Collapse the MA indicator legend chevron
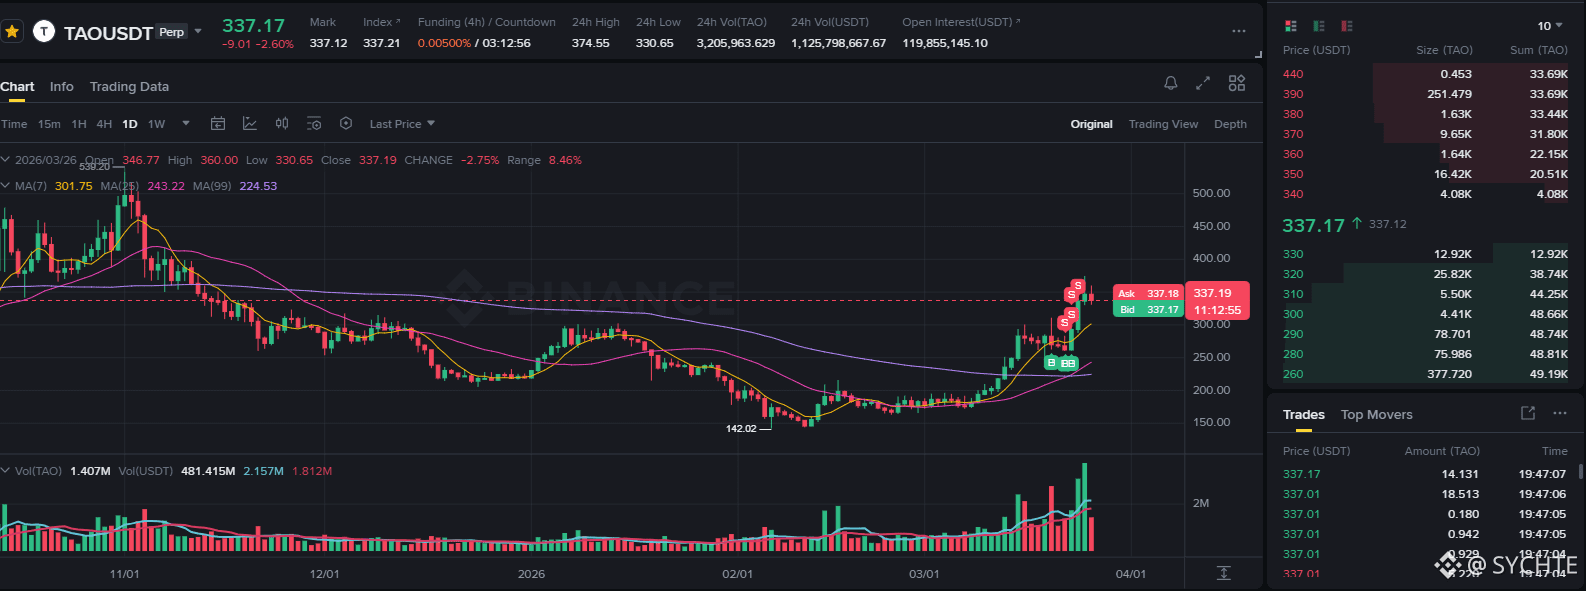The width and height of the screenshot is (1586, 591). click(x=6, y=186)
